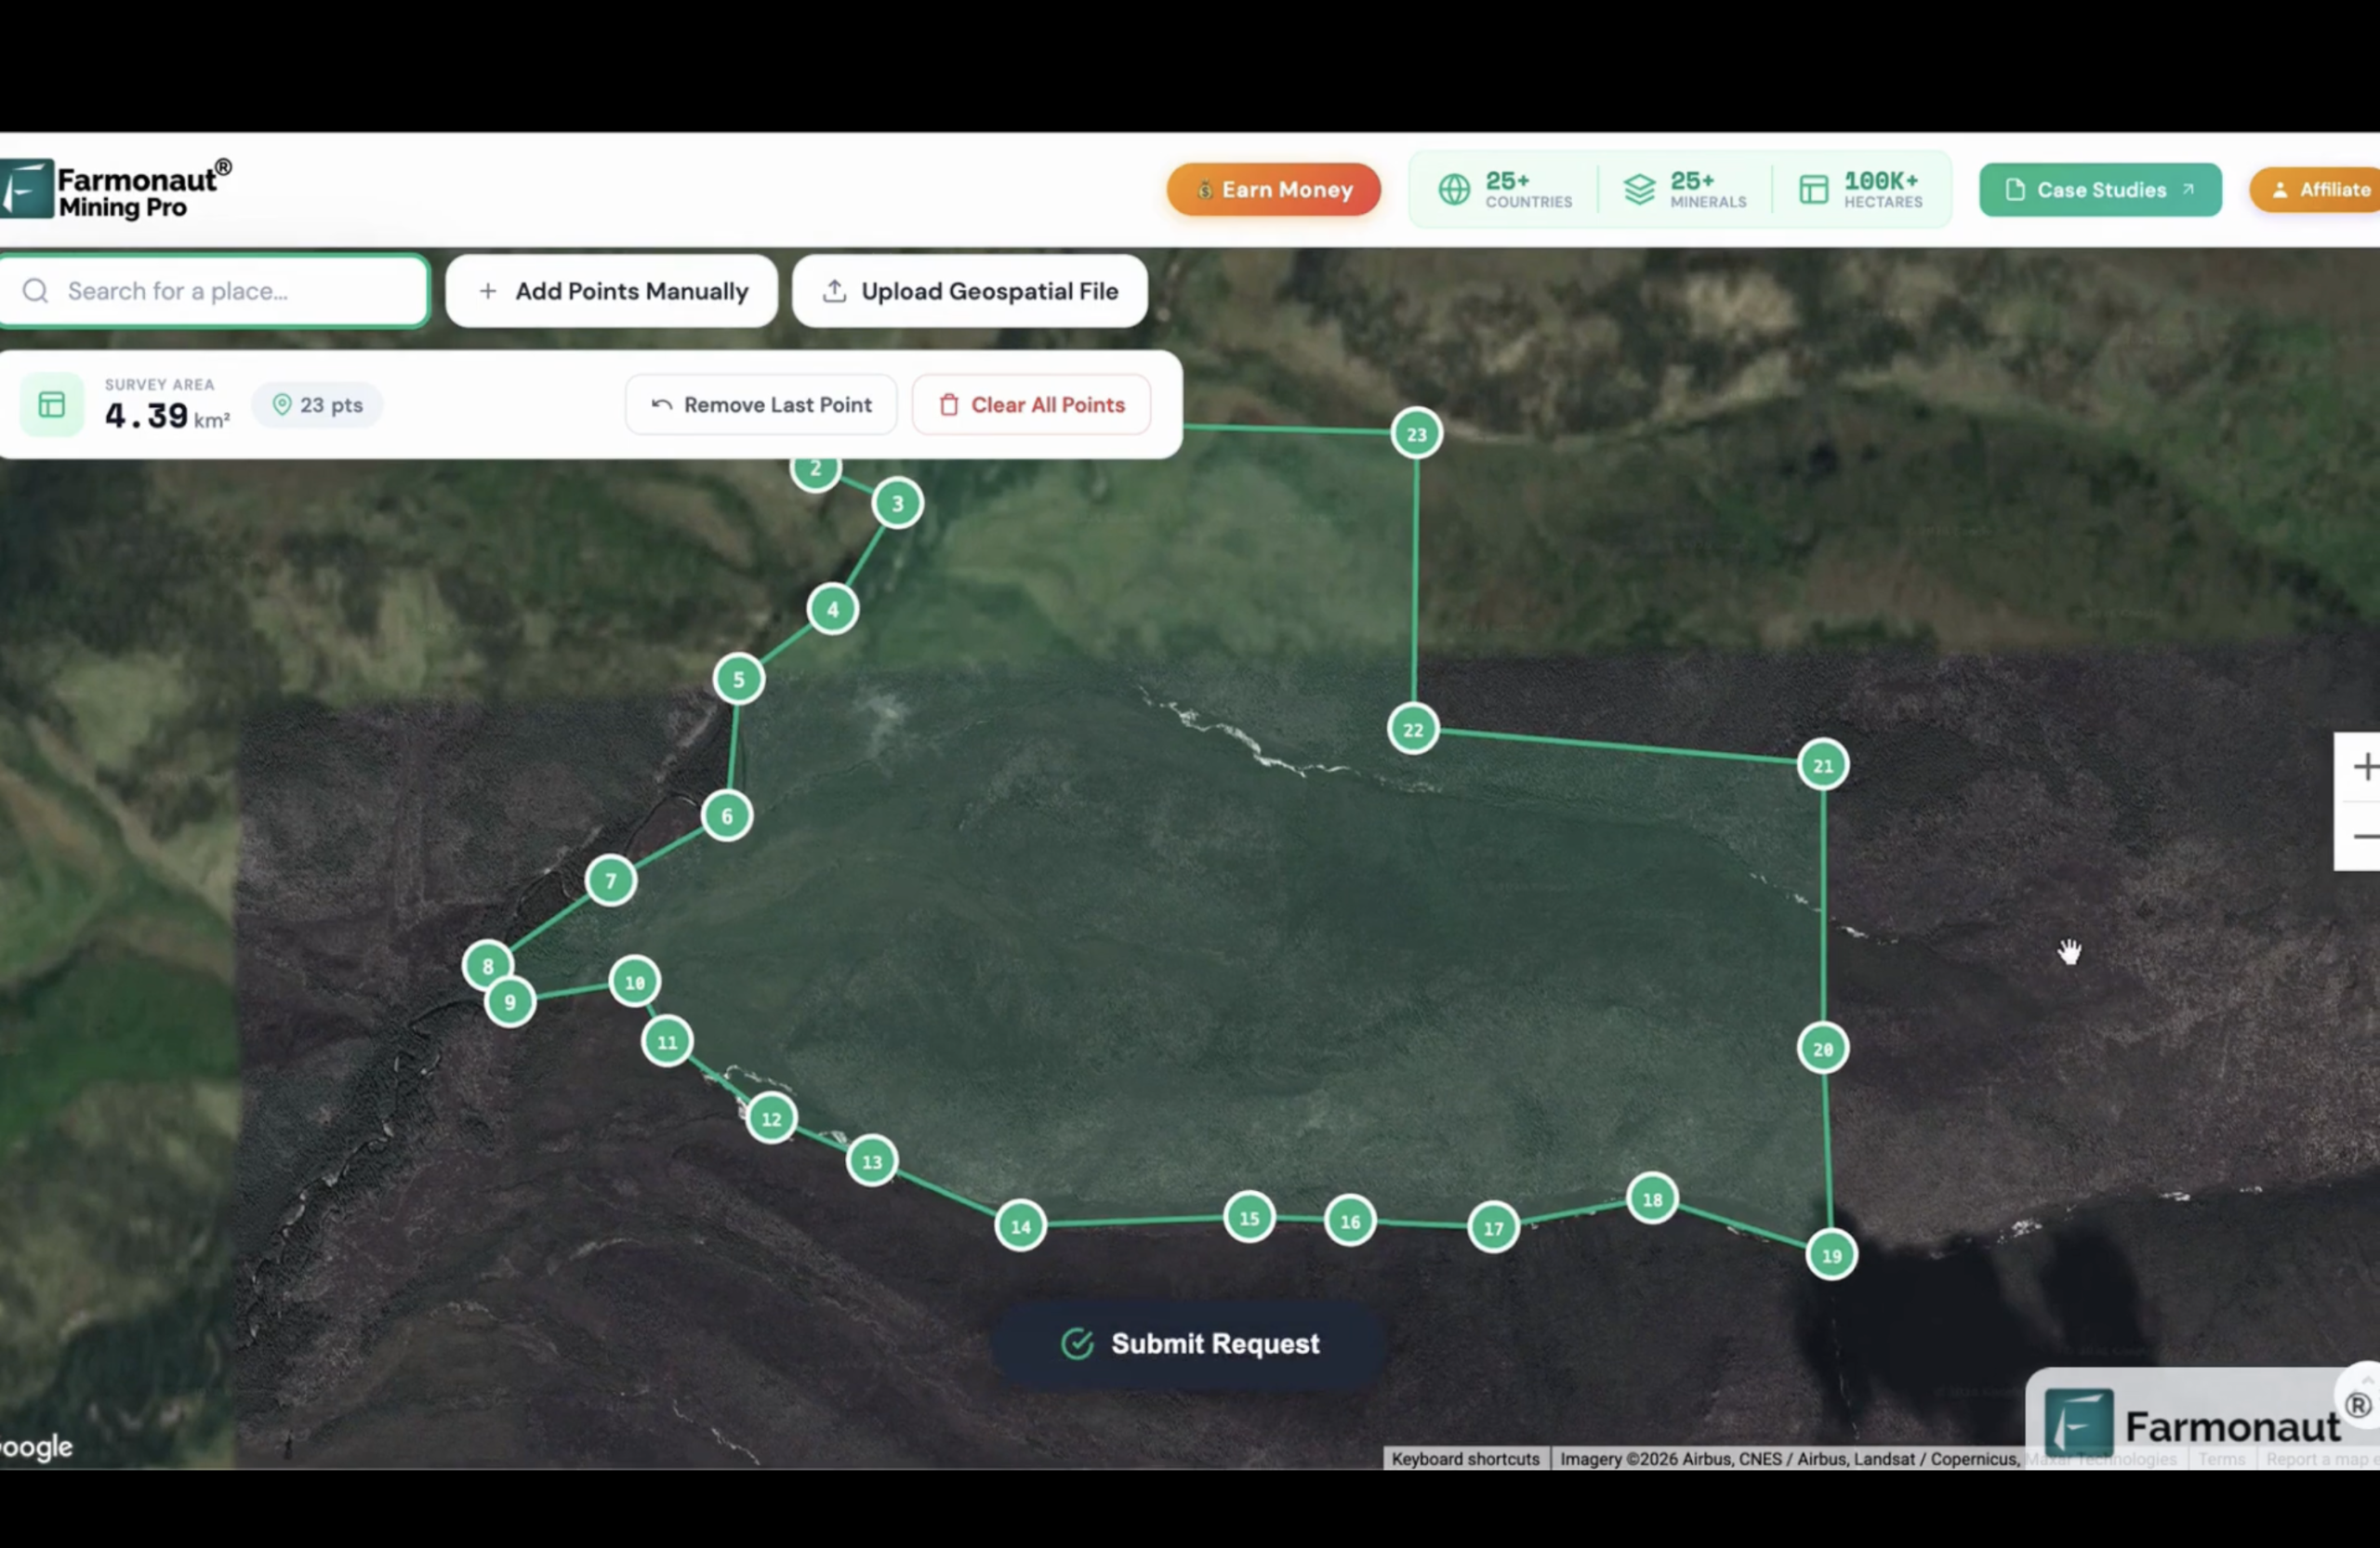Image resolution: width=2380 pixels, height=1548 pixels.
Task: Select polygon point marker 15
Action: (1250, 1218)
